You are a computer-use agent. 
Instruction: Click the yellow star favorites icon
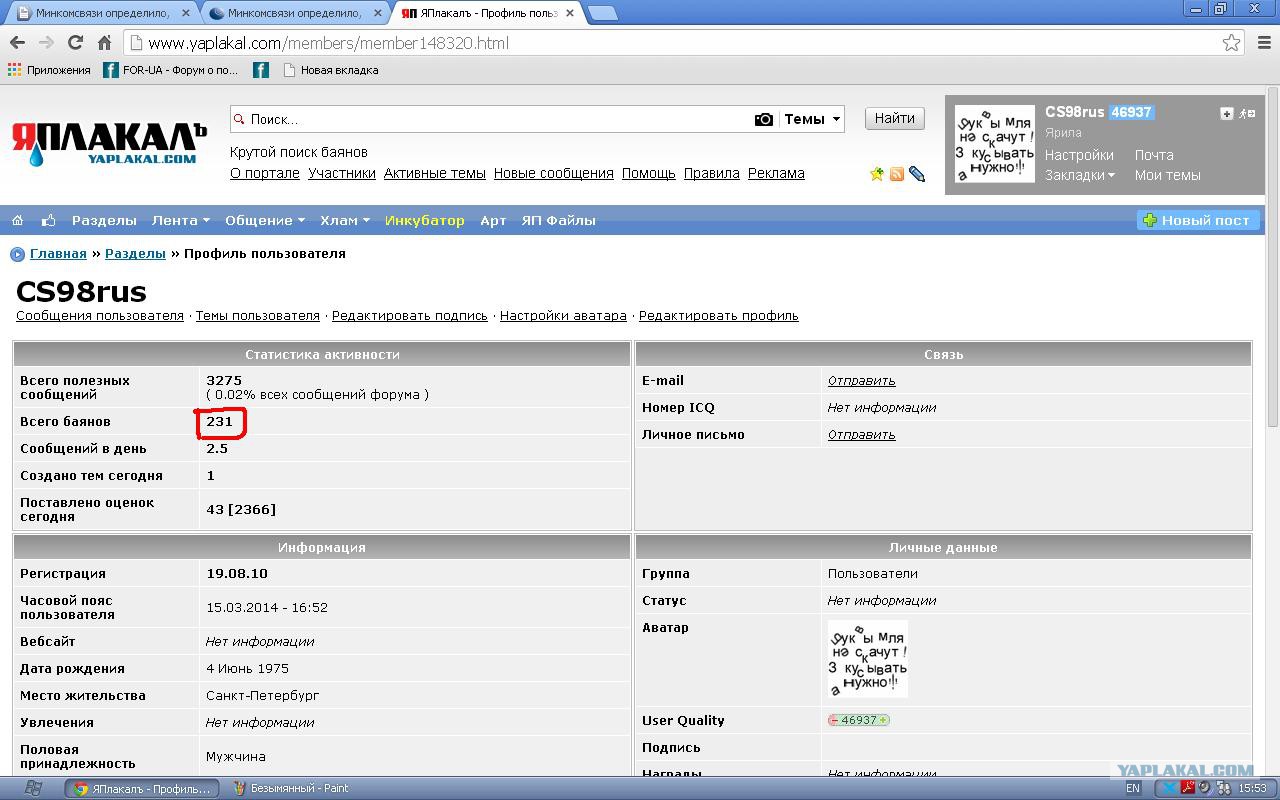[x=877, y=174]
